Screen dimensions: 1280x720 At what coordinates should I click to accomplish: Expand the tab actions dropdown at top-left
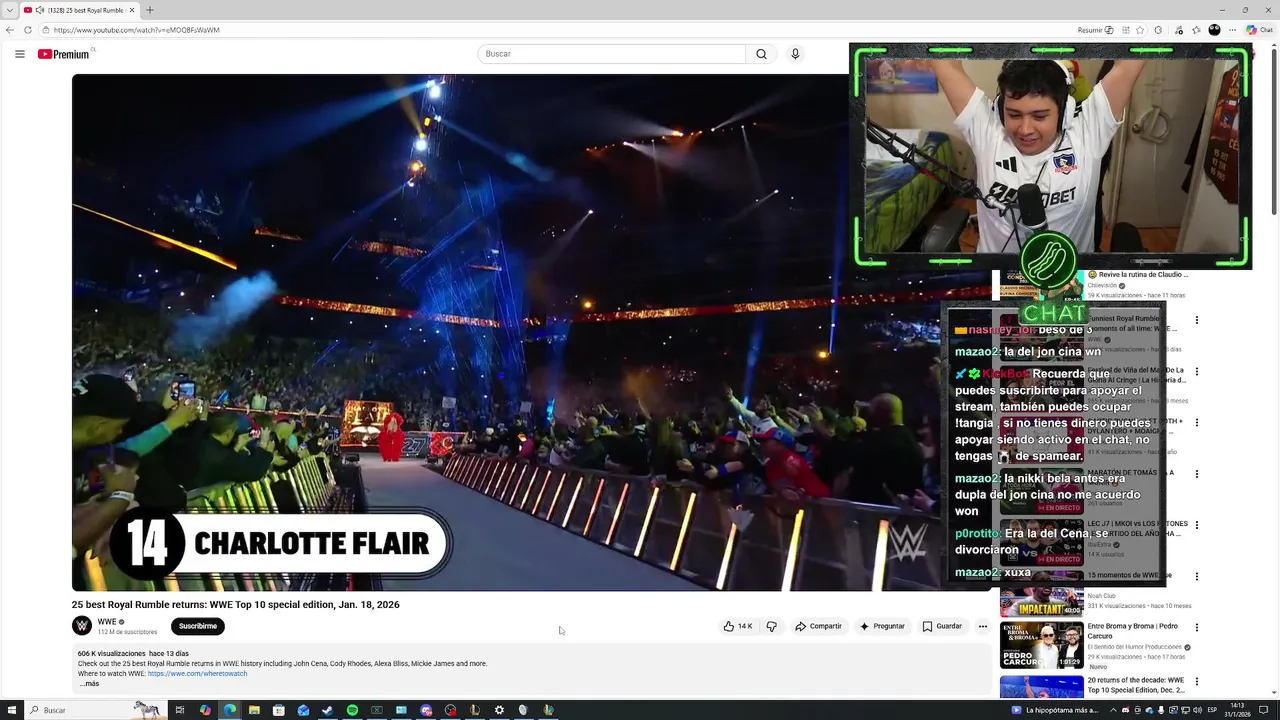9,10
